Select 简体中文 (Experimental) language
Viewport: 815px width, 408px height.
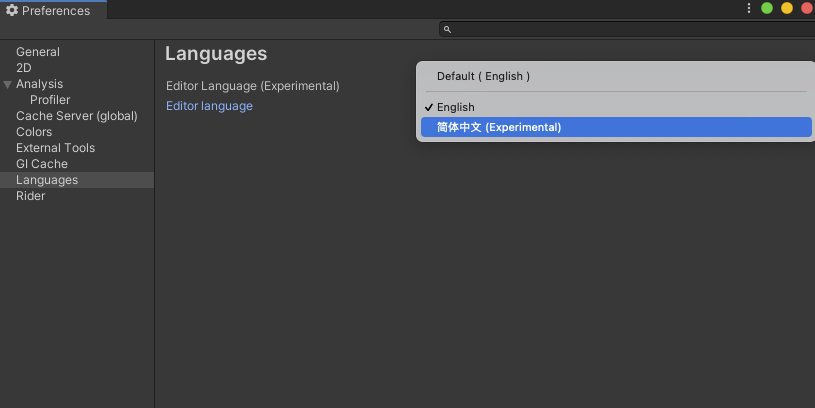616,127
